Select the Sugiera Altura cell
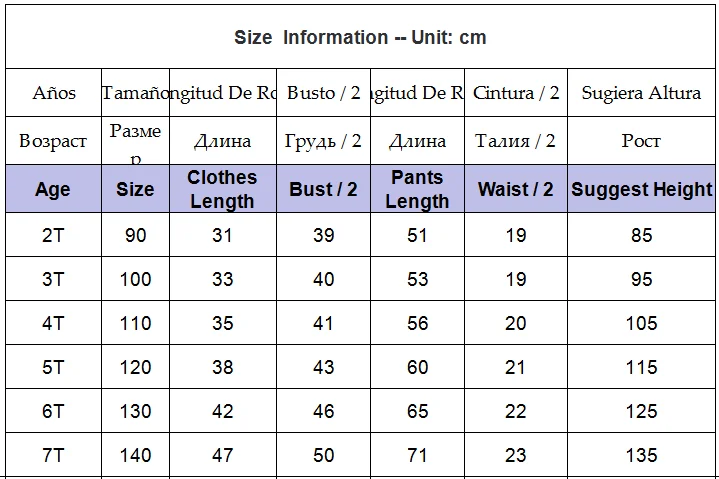The height and width of the screenshot is (479, 719). 641,93
